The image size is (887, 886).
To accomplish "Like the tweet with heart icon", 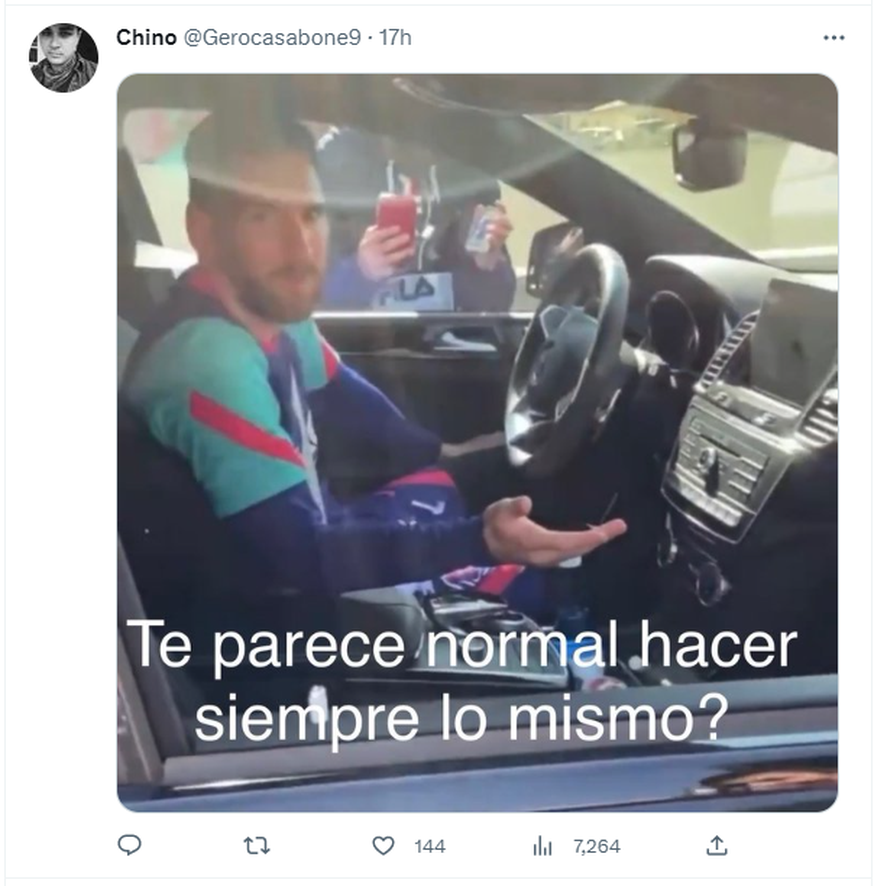I will pyautogui.click(x=383, y=846).
